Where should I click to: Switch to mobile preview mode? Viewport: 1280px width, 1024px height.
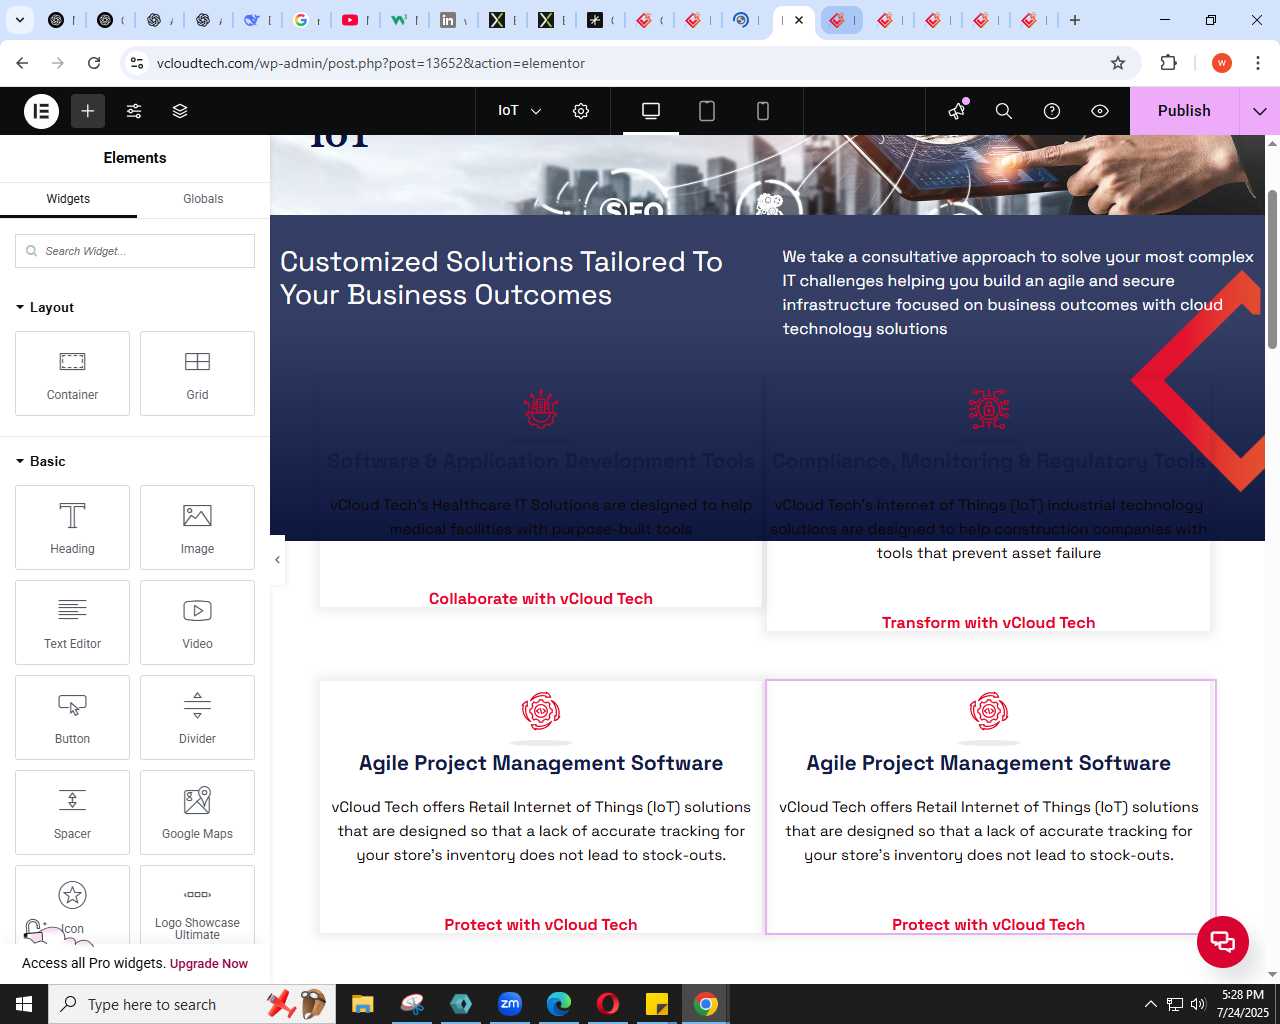pos(763,111)
